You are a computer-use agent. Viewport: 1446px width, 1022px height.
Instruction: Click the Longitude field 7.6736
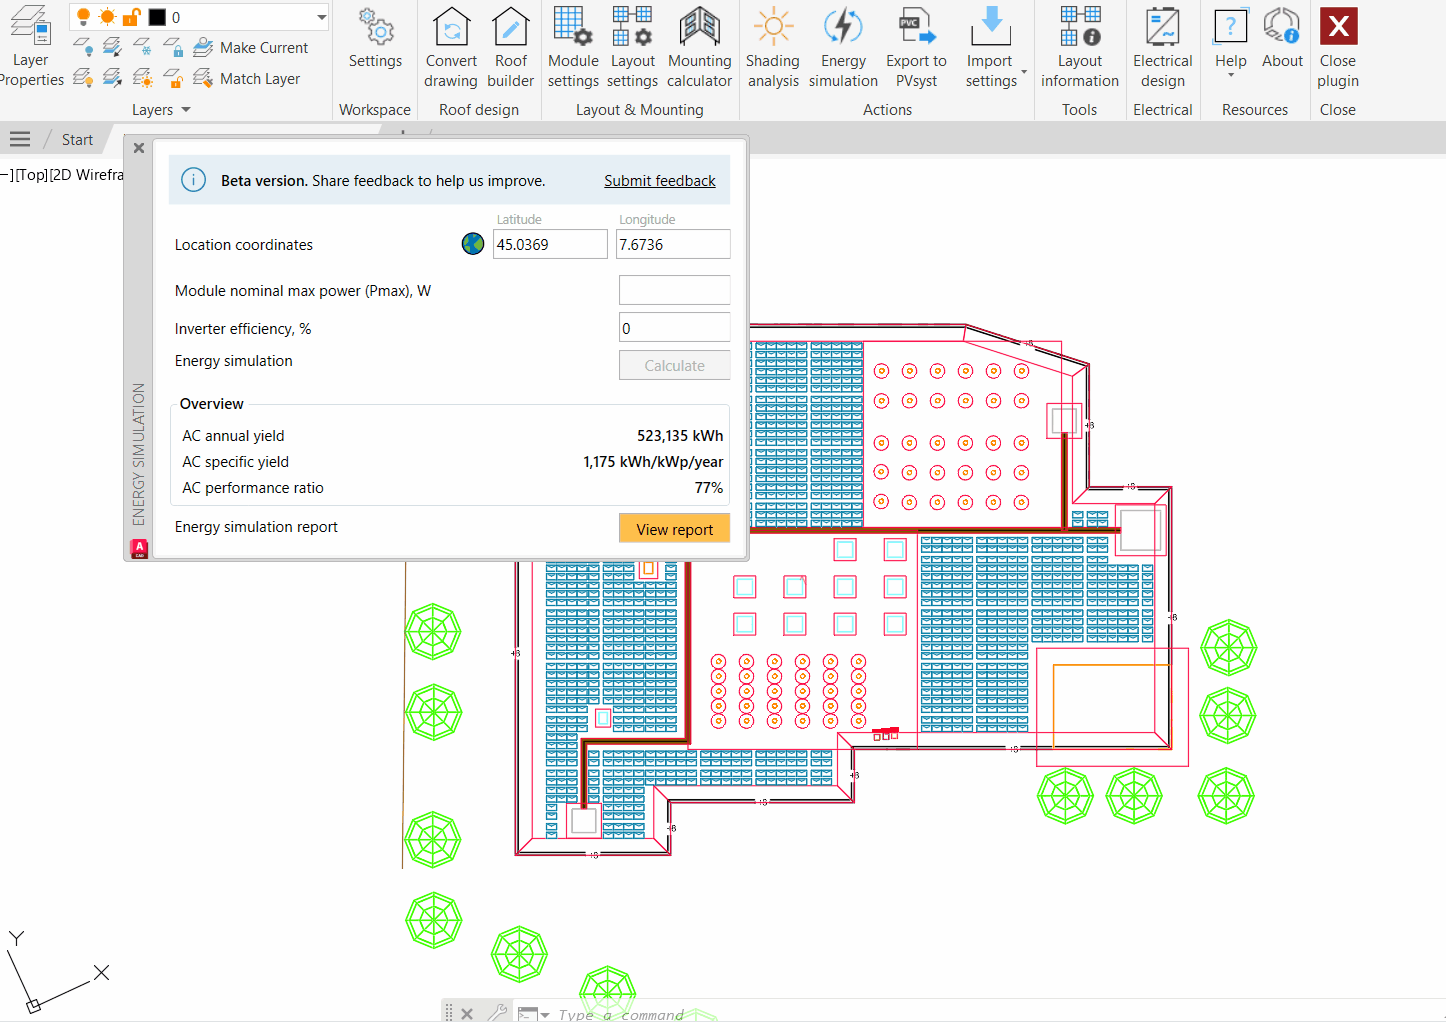[x=673, y=244]
